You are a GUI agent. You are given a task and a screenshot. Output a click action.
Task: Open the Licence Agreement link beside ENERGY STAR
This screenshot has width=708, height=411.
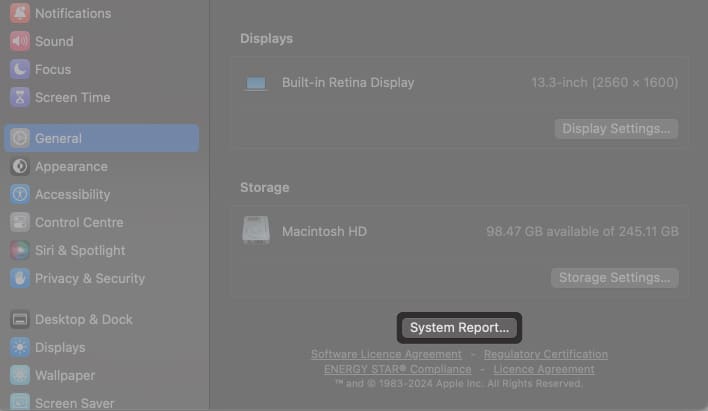tap(544, 369)
